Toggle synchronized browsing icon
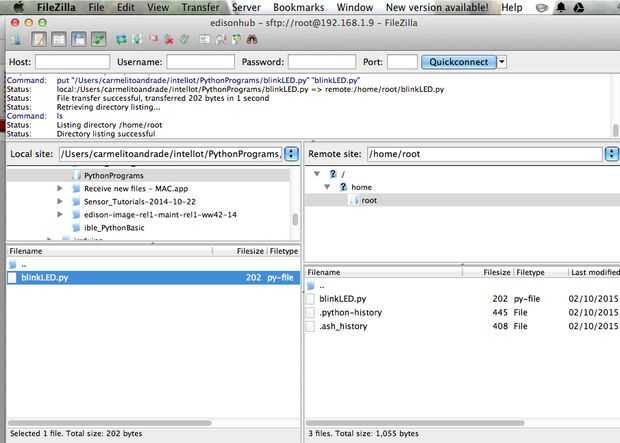This screenshot has height=443, width=620. tap(236, 40)
